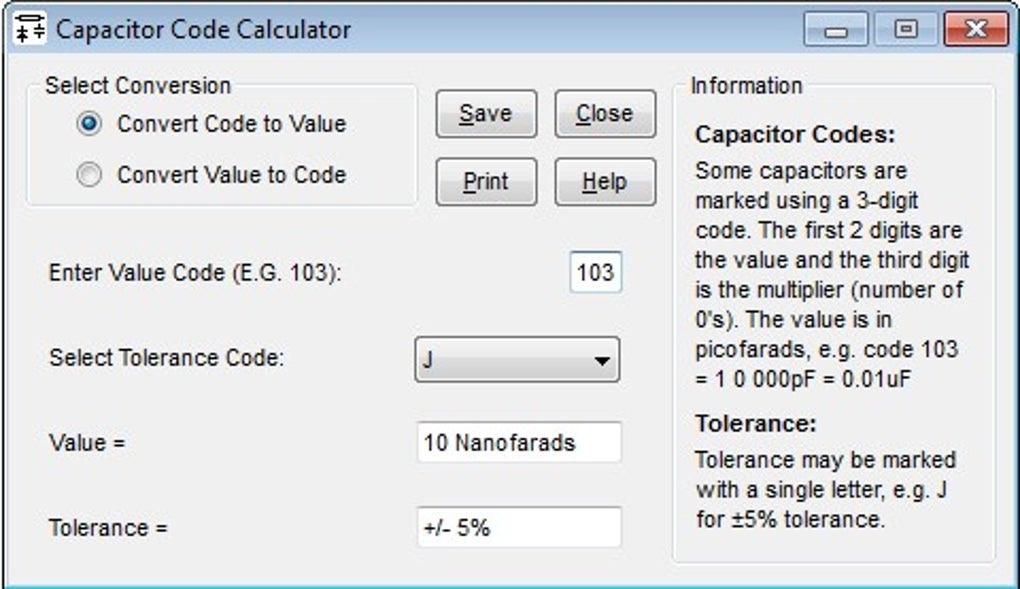Click the Close button next to Save
Image resolution: width=1020 pixels, height=589 pixels.
click(x=605, y=114)
